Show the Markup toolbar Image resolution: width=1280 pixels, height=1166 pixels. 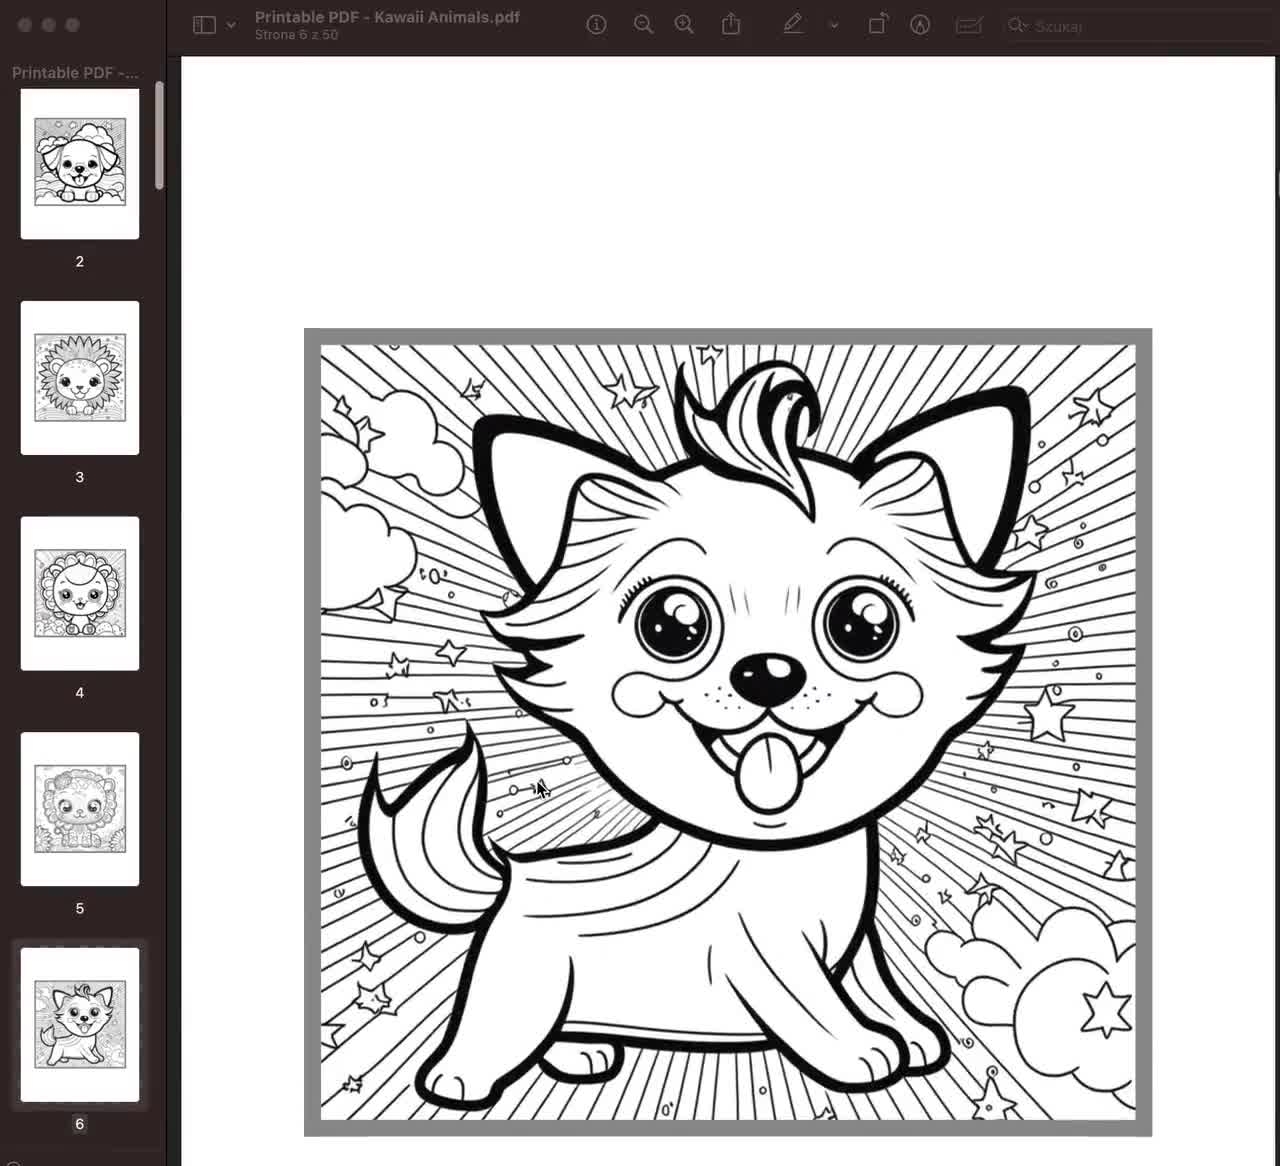(x=920, y=25)
